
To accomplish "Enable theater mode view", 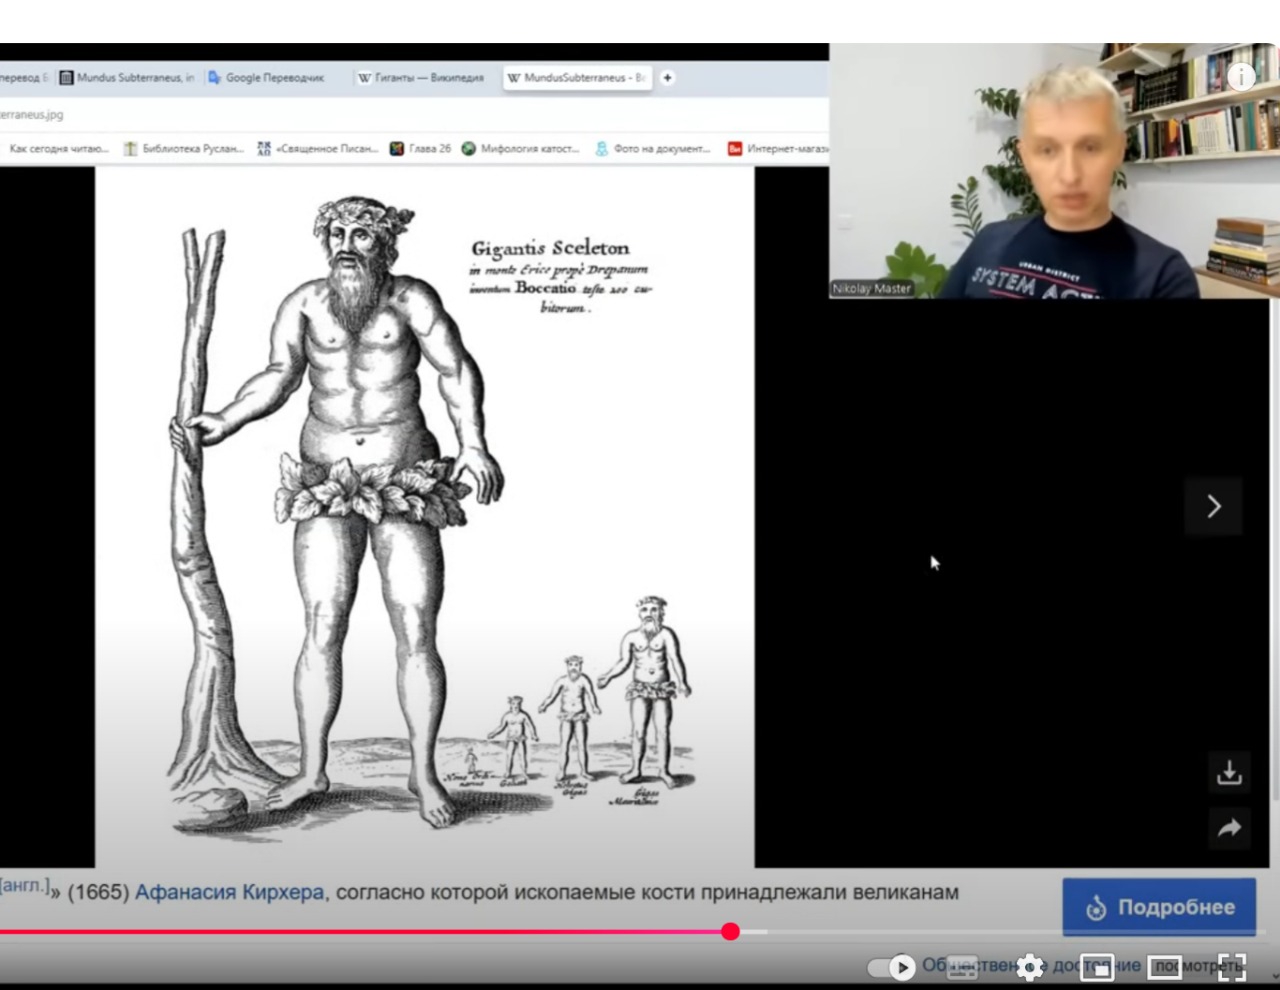I will 1164,967.
